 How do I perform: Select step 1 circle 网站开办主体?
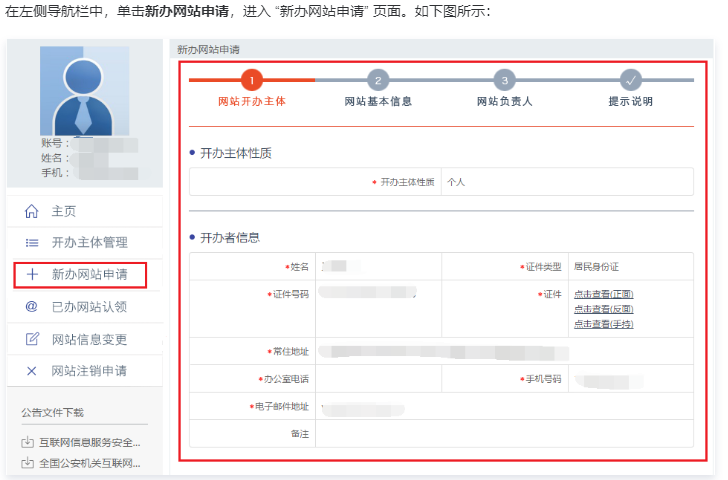pyautogui.click(x=252, y=80)
